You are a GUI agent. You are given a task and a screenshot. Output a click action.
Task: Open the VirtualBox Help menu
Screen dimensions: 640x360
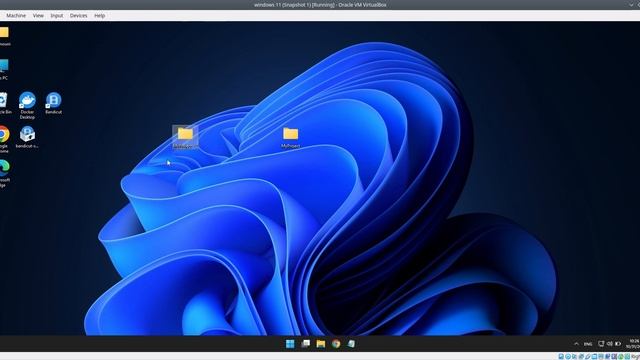(x=100, y=16)
